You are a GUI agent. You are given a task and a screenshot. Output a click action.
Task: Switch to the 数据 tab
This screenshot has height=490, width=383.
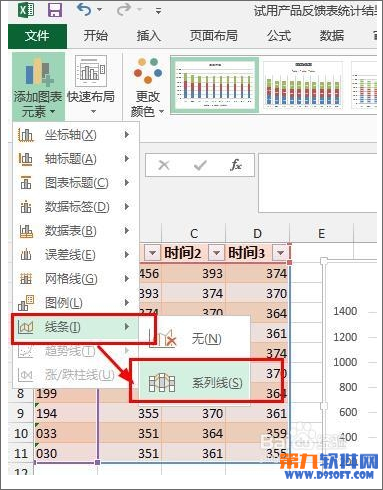(x=332, y=36)
